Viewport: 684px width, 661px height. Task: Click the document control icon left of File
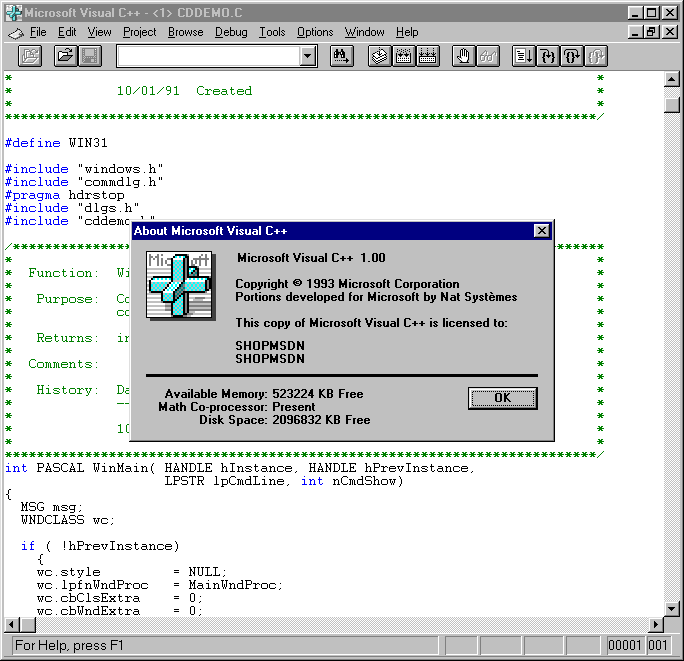pyautogui.click(x=16, y=33)
